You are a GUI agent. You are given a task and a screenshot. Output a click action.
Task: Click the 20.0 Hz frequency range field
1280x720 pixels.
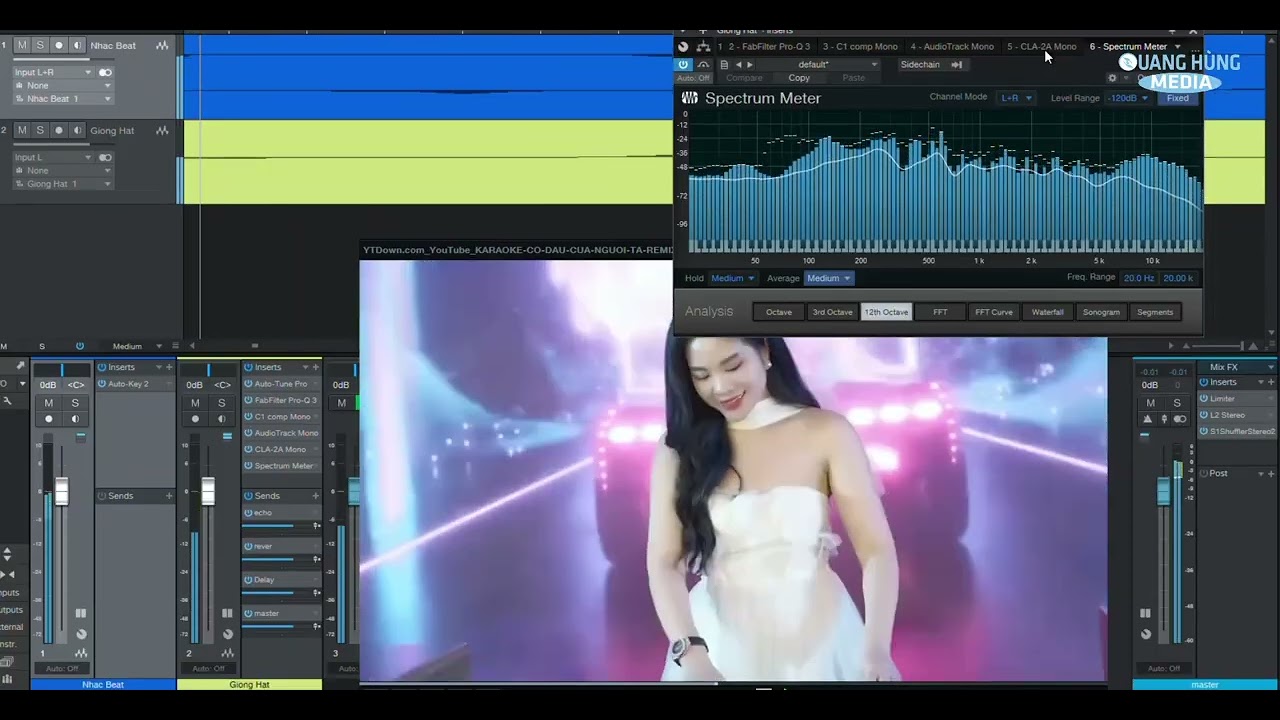tap(1138, 278)
